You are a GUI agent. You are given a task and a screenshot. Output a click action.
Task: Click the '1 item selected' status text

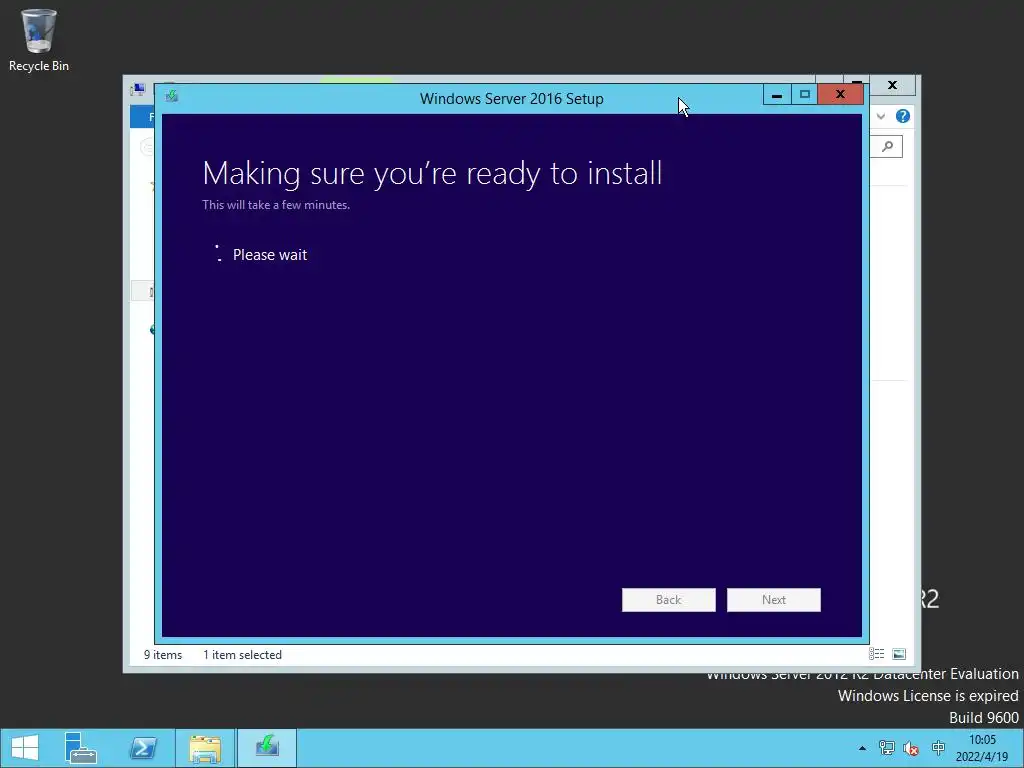(242, 654)
